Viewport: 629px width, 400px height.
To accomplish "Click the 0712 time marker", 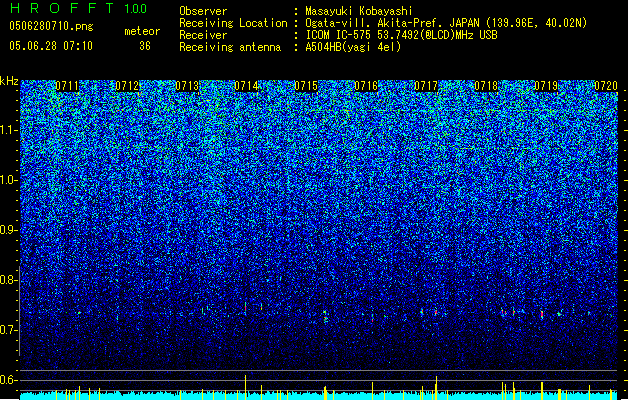I will 127,86.
